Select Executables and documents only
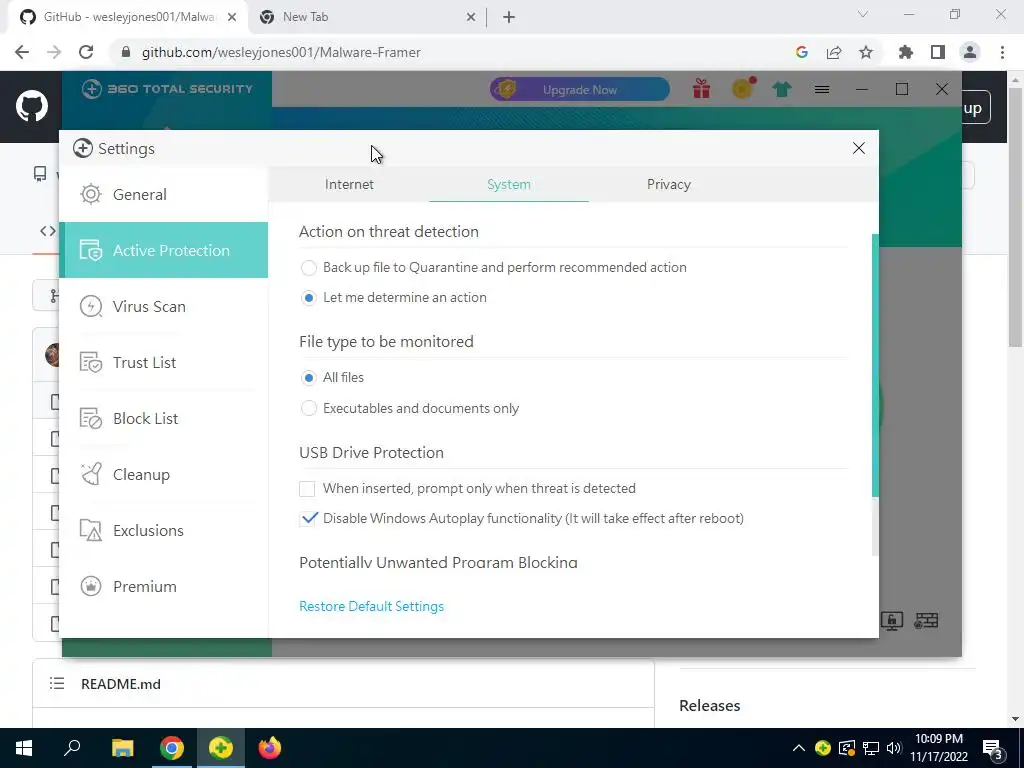Screen dimensions: 1024x768 click(x=308, y=409)
